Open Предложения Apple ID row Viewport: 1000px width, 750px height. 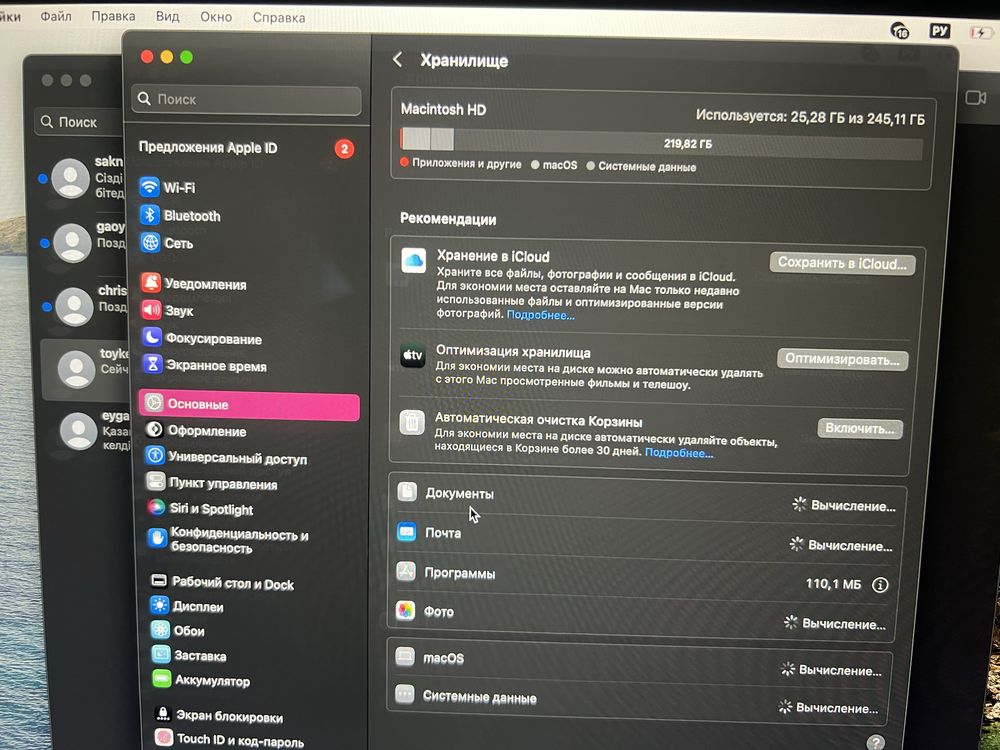click(x=247, y=148)
